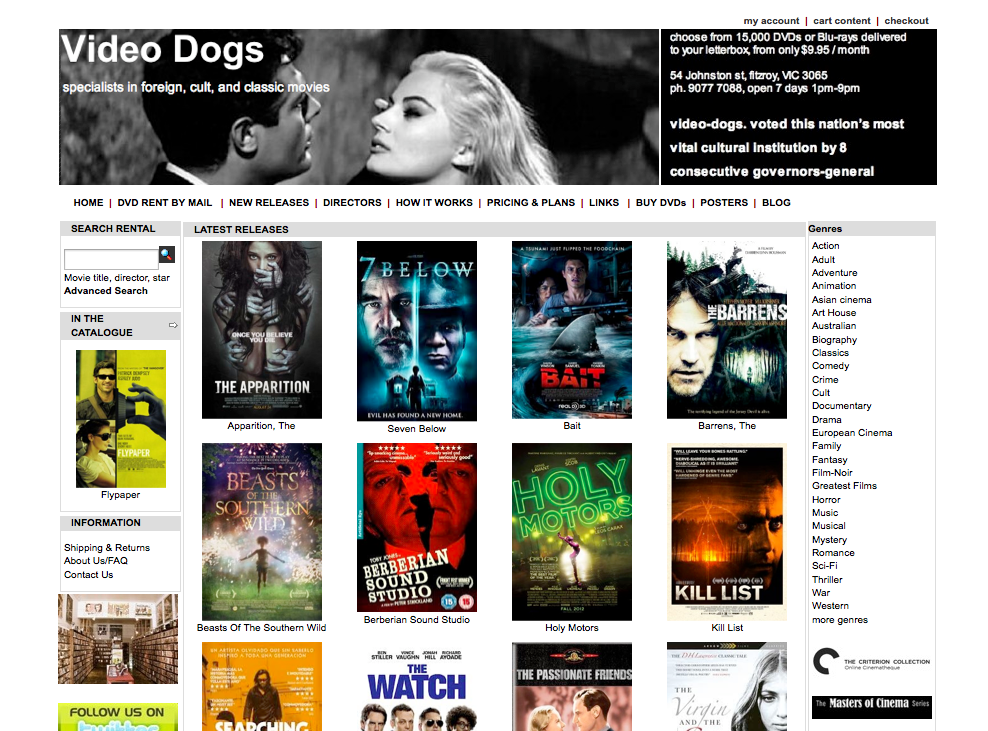View cart content link
988x731 pixels.
tap(842, 21)
